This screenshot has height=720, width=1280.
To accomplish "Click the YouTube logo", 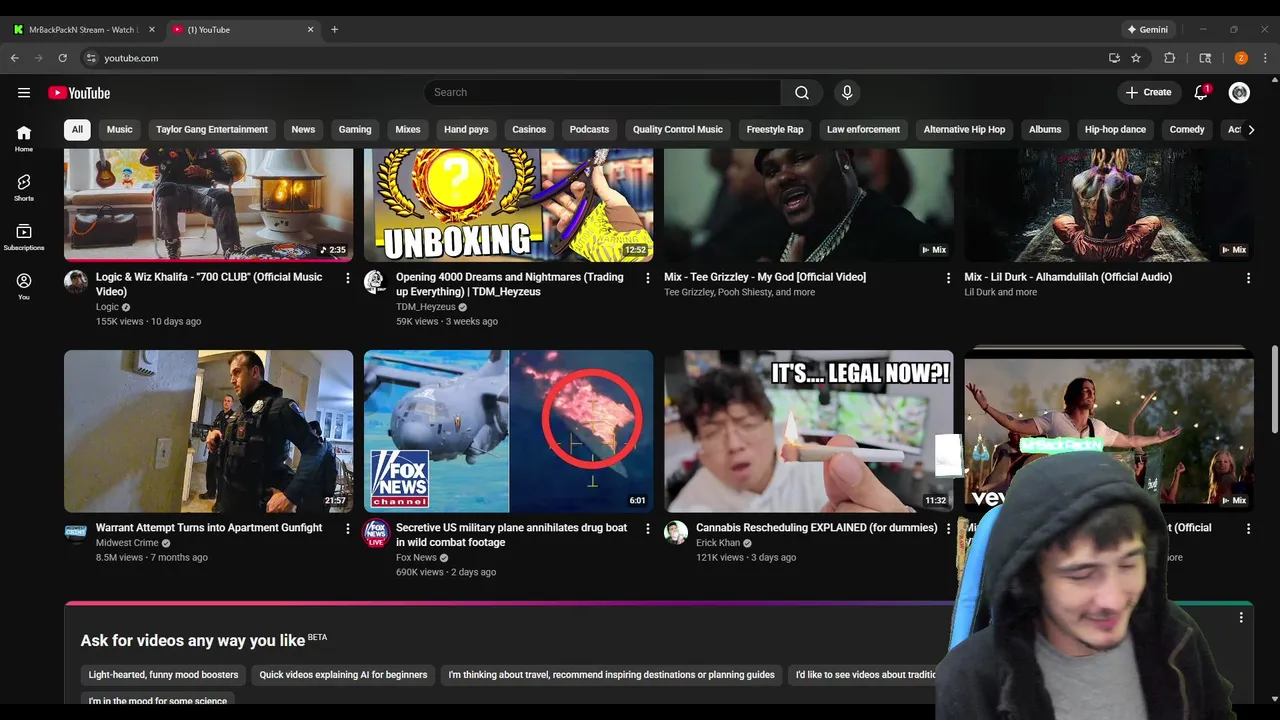I will click(x=79, y=93).
